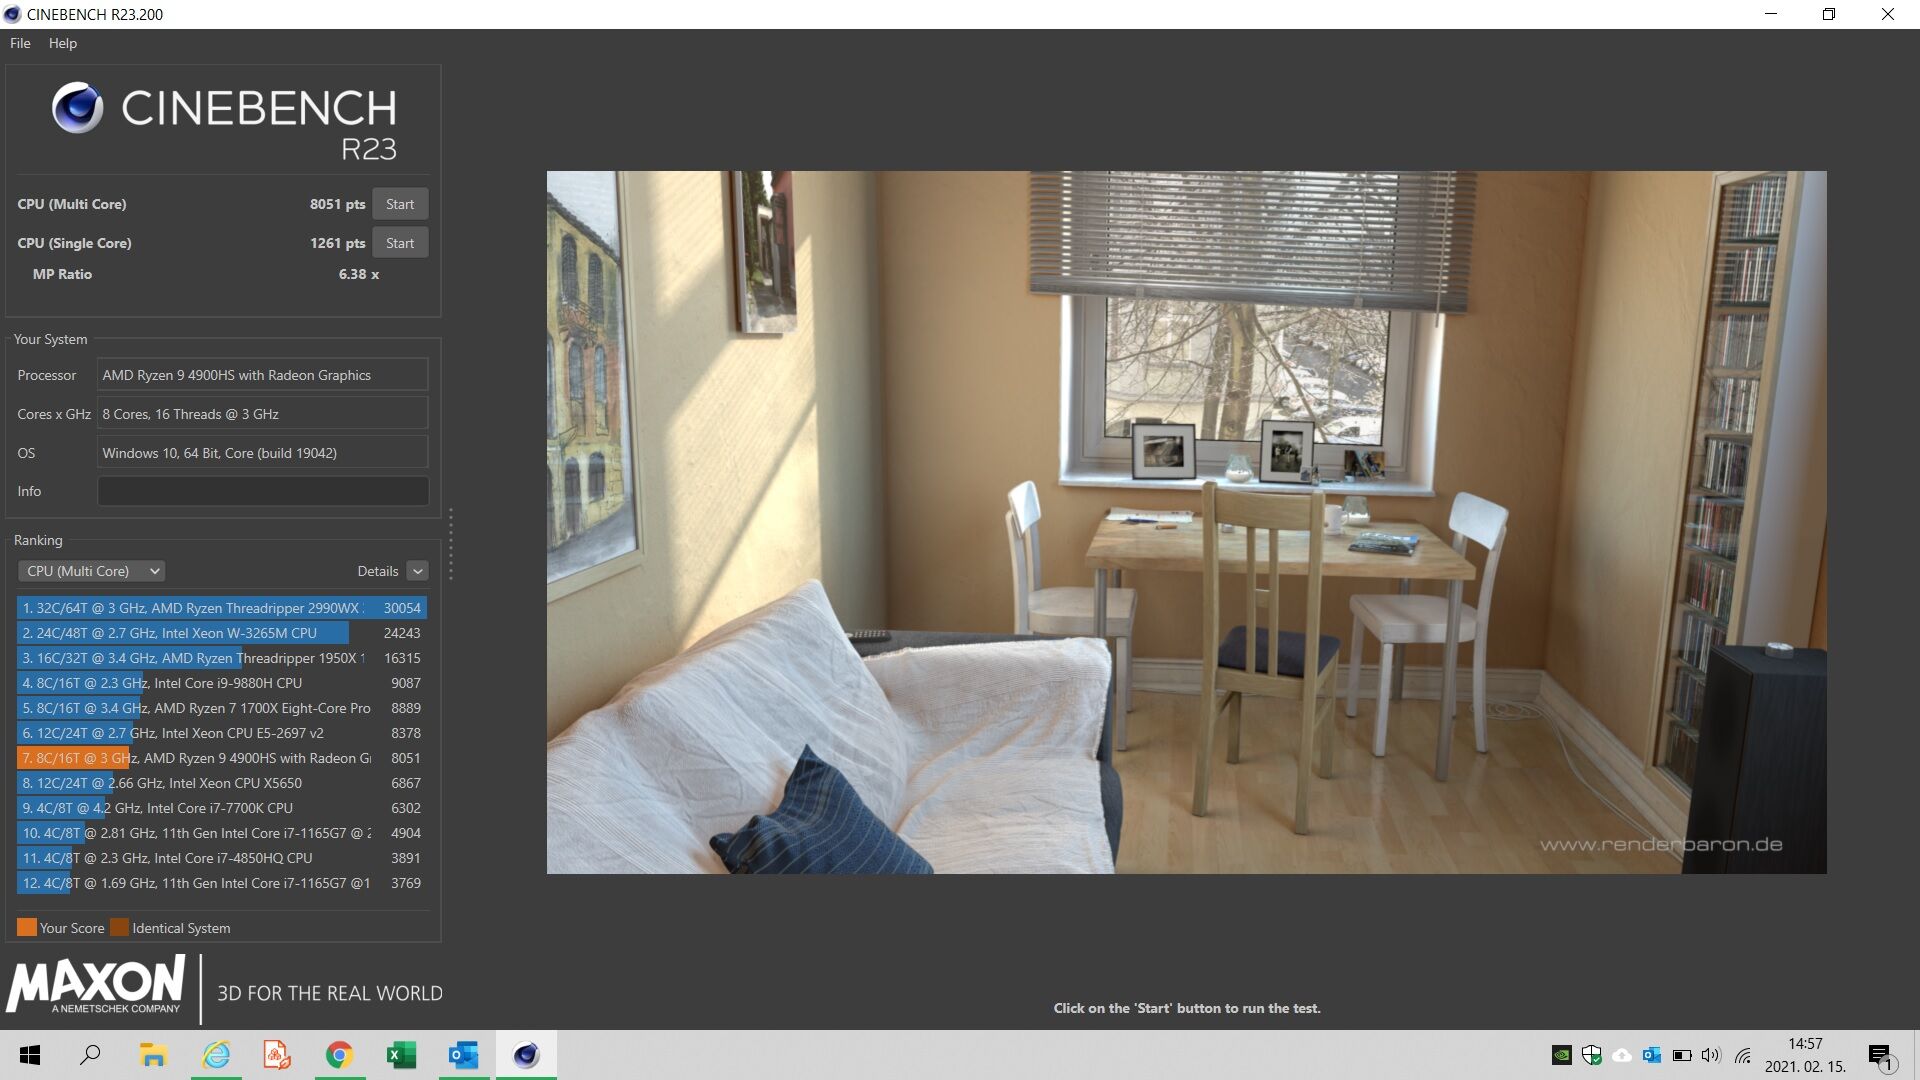Open the CPU (Multi Core) ranking dropdown
Screen dimensions: 1920x1080
tap(91, 571)
